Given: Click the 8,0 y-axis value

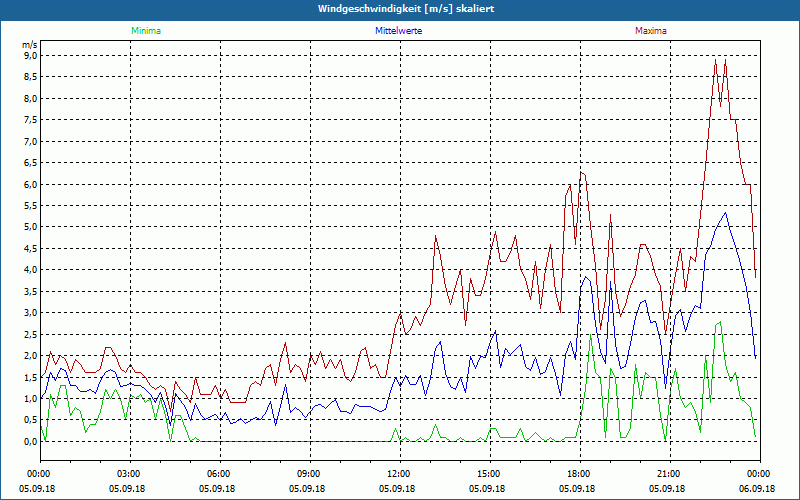Looking at the screenshot, I should [x=31, y=98].
